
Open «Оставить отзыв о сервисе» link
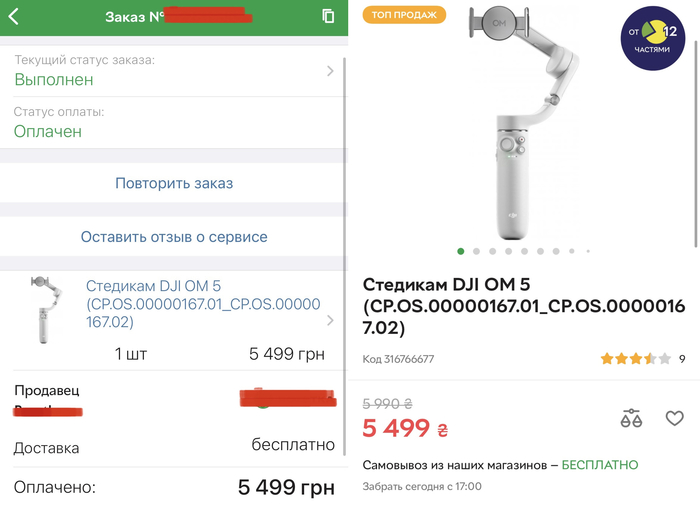click(x=174, y=237)
